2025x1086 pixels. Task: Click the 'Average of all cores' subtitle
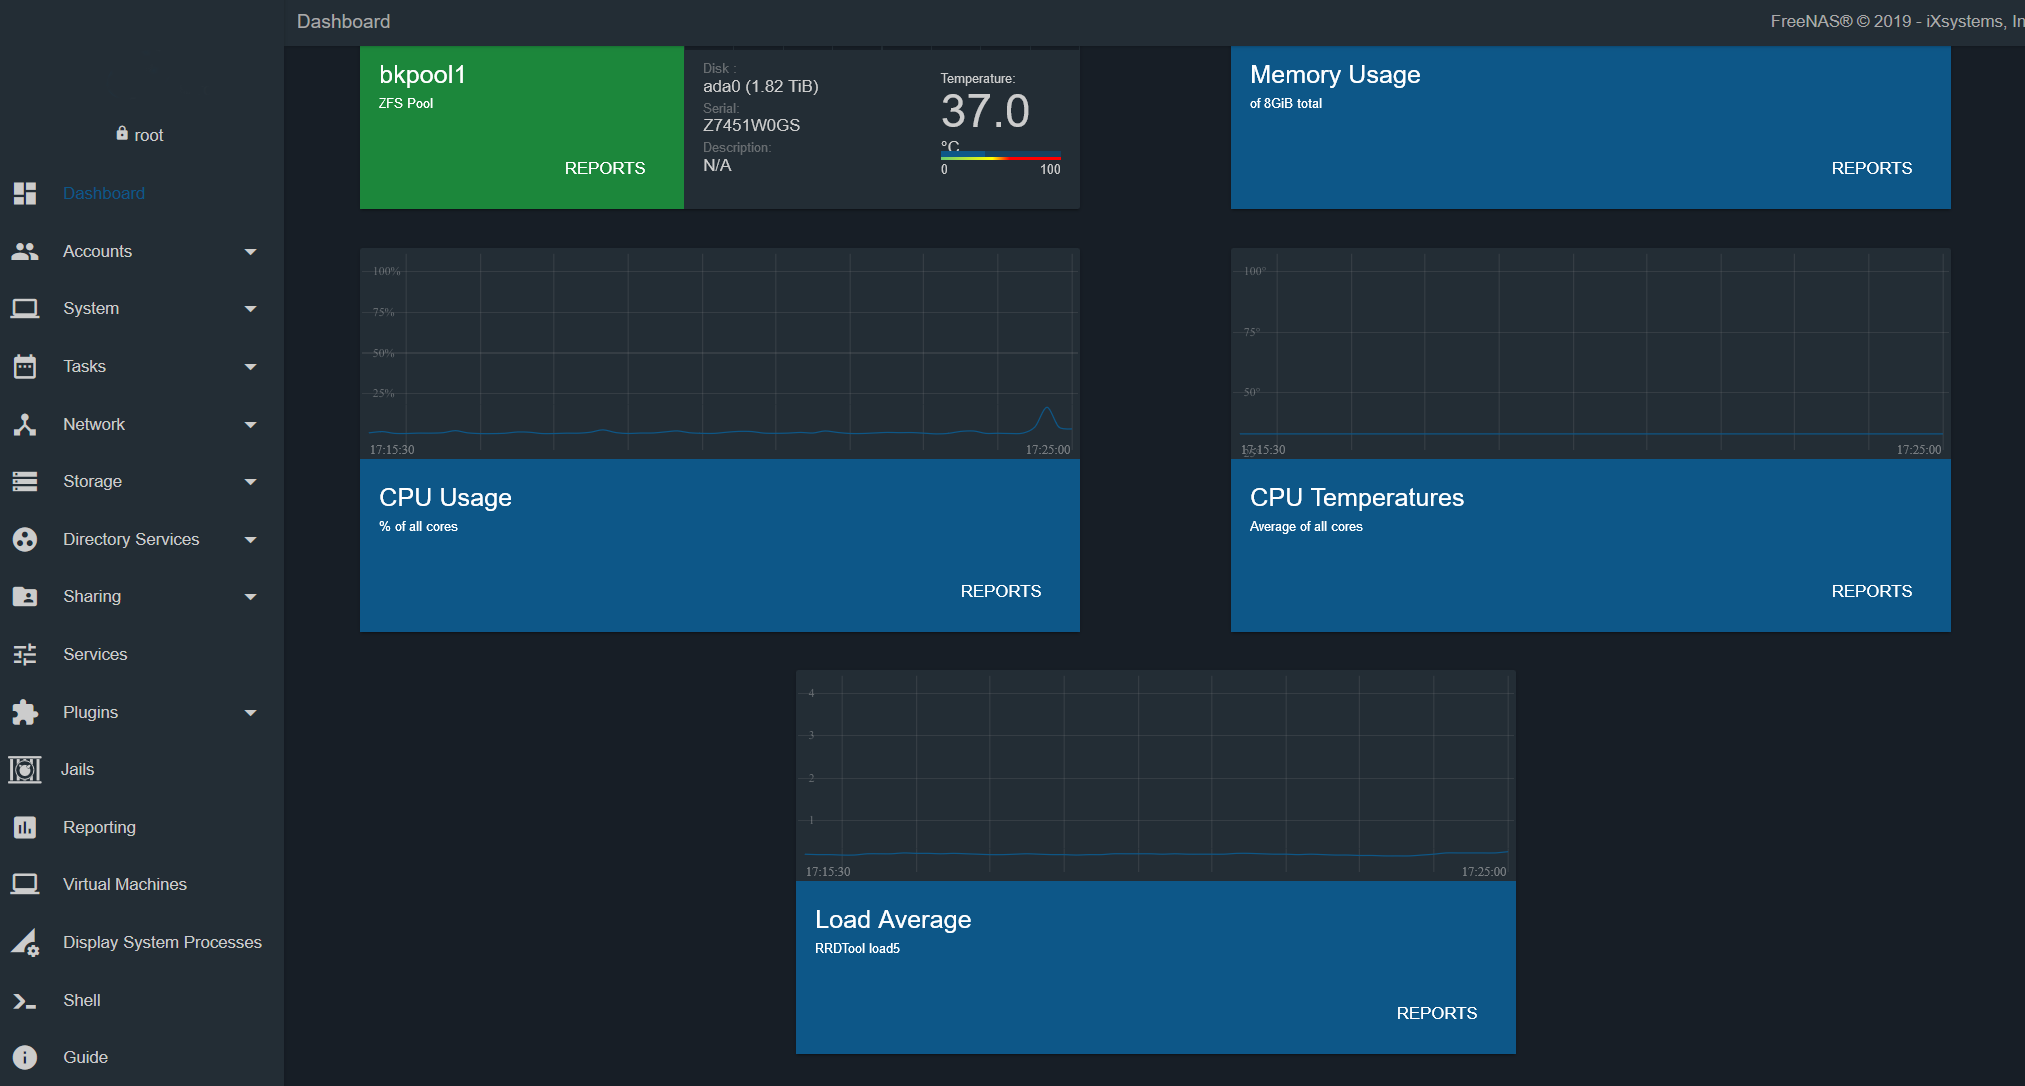click(x=1306, y=526)
